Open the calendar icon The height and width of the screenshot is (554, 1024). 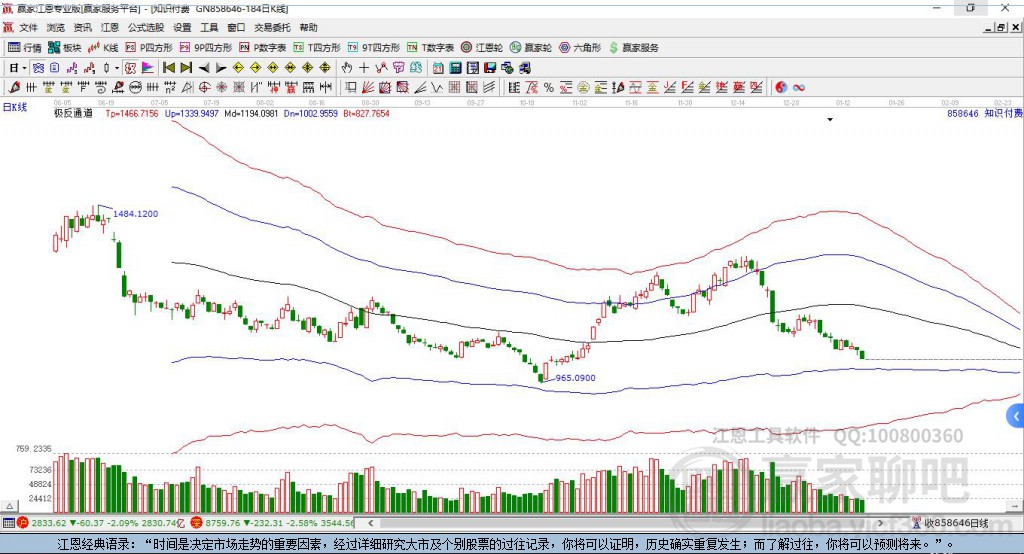click(438, 68)
